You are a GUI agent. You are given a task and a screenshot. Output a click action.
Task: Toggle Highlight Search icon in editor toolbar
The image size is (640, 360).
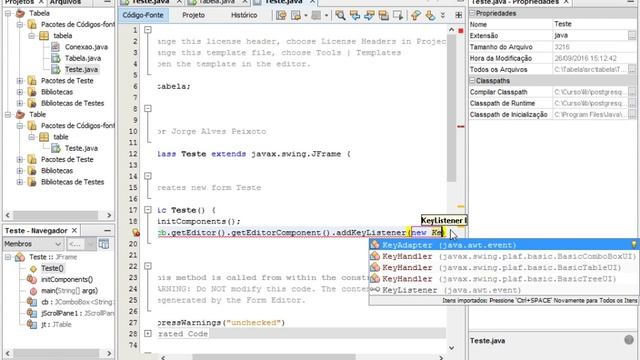click(383, 16)
